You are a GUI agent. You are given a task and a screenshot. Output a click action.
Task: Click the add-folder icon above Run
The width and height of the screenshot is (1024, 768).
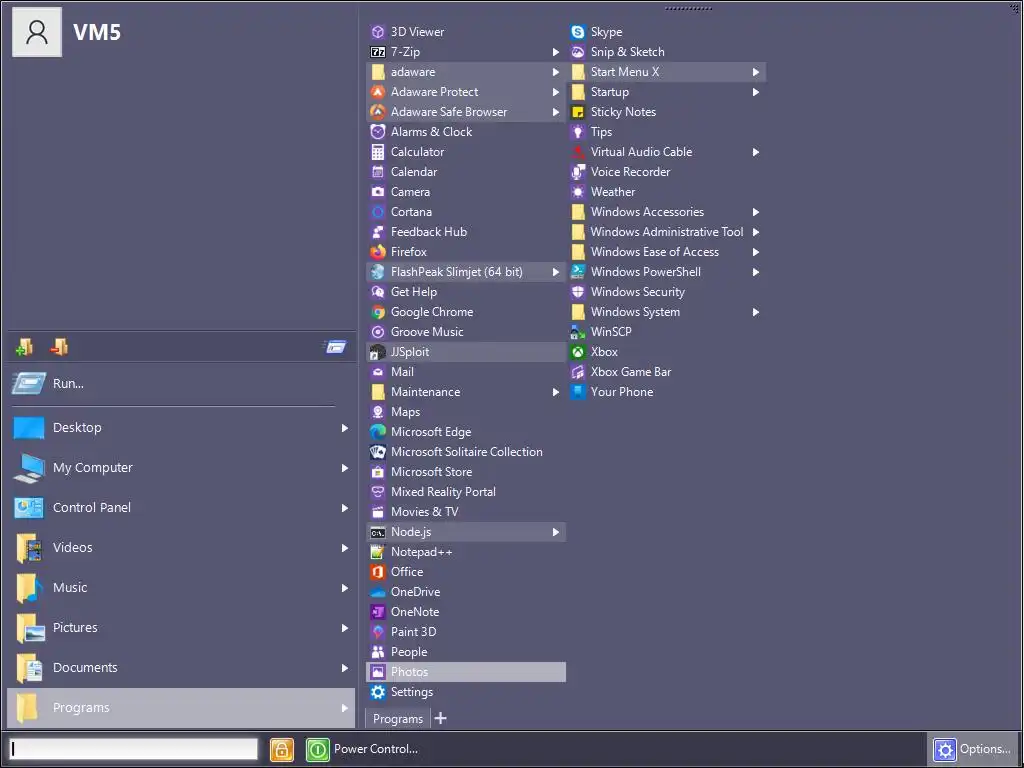pos(24,347)
